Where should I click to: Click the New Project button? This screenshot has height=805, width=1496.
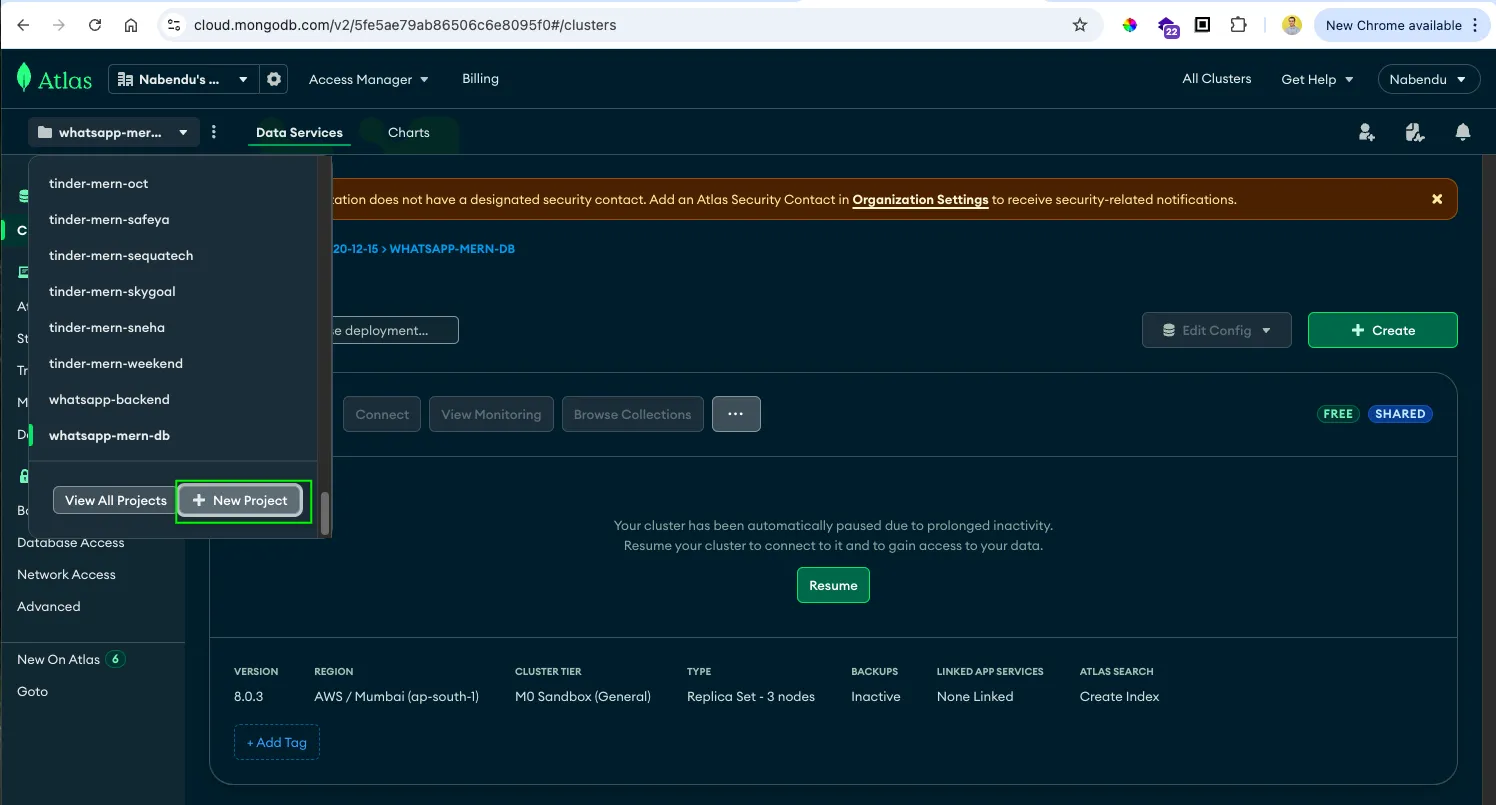tap(240, 500)
